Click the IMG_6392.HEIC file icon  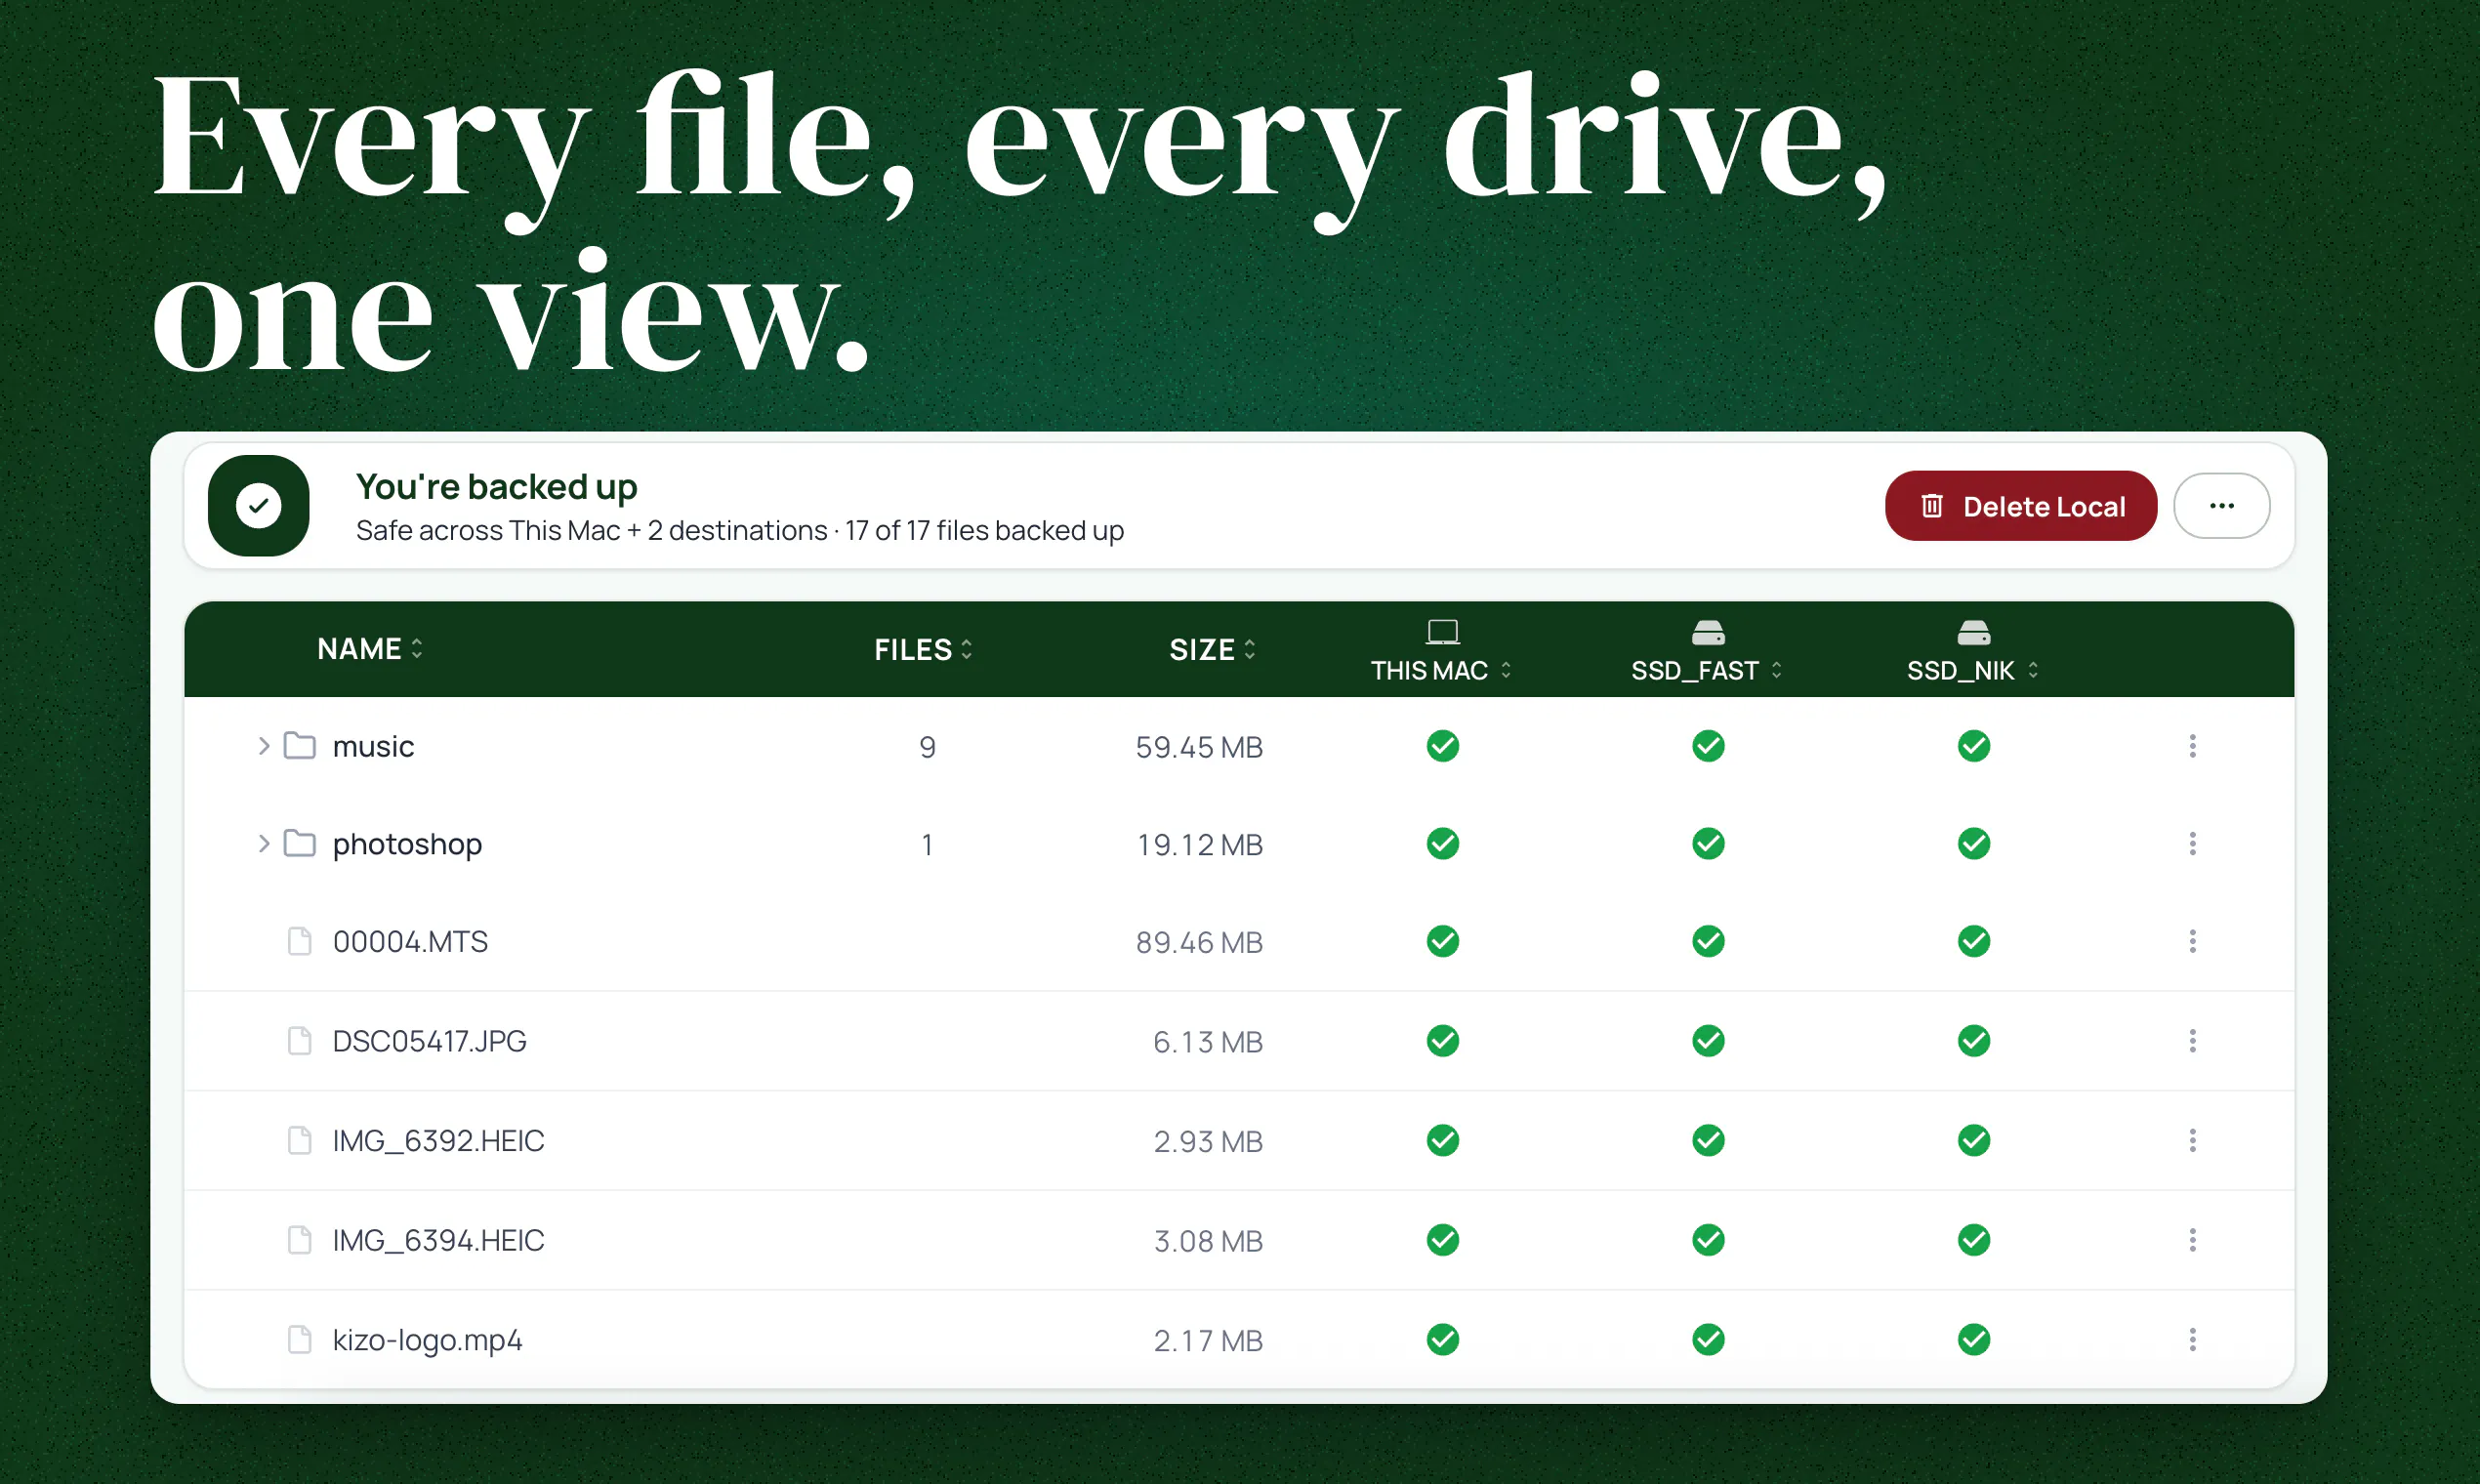(x=299, y=1141)
